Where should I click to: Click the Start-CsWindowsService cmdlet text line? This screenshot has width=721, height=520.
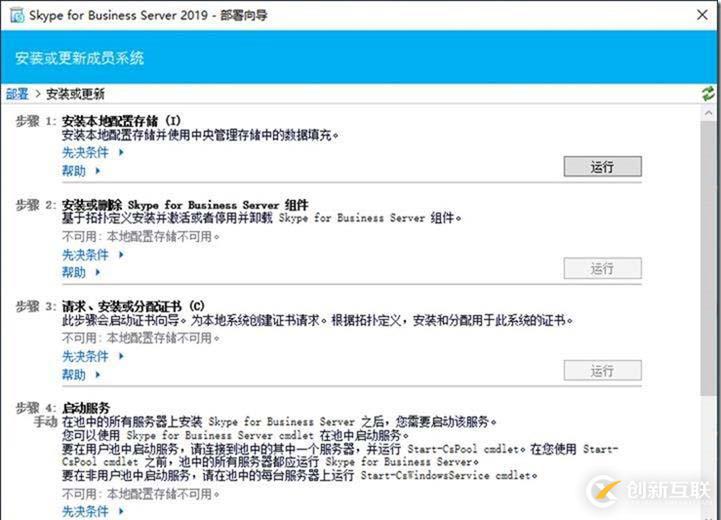(299, 475)
